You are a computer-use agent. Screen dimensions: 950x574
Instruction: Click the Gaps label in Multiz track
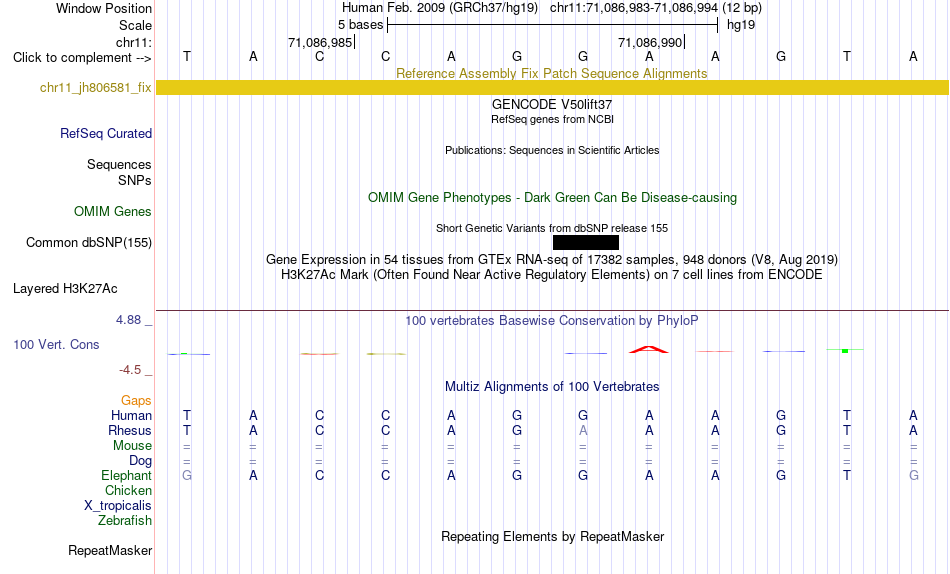tap(136, 400)
